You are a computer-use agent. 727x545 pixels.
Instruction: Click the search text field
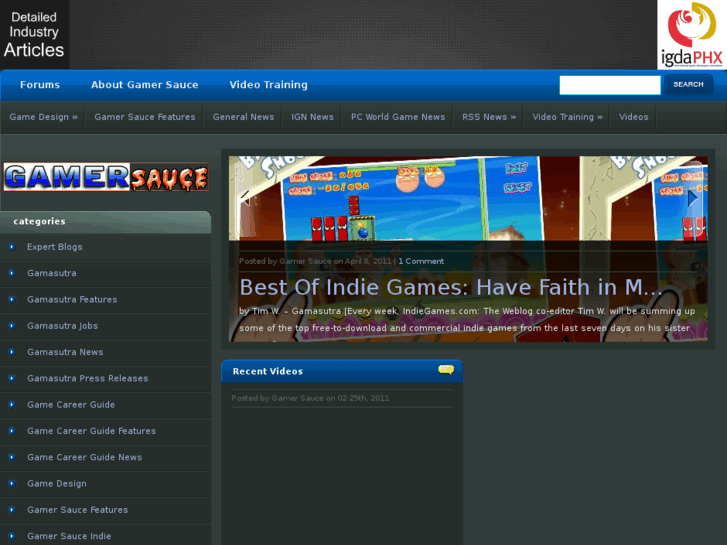click(x=610, y=85)
